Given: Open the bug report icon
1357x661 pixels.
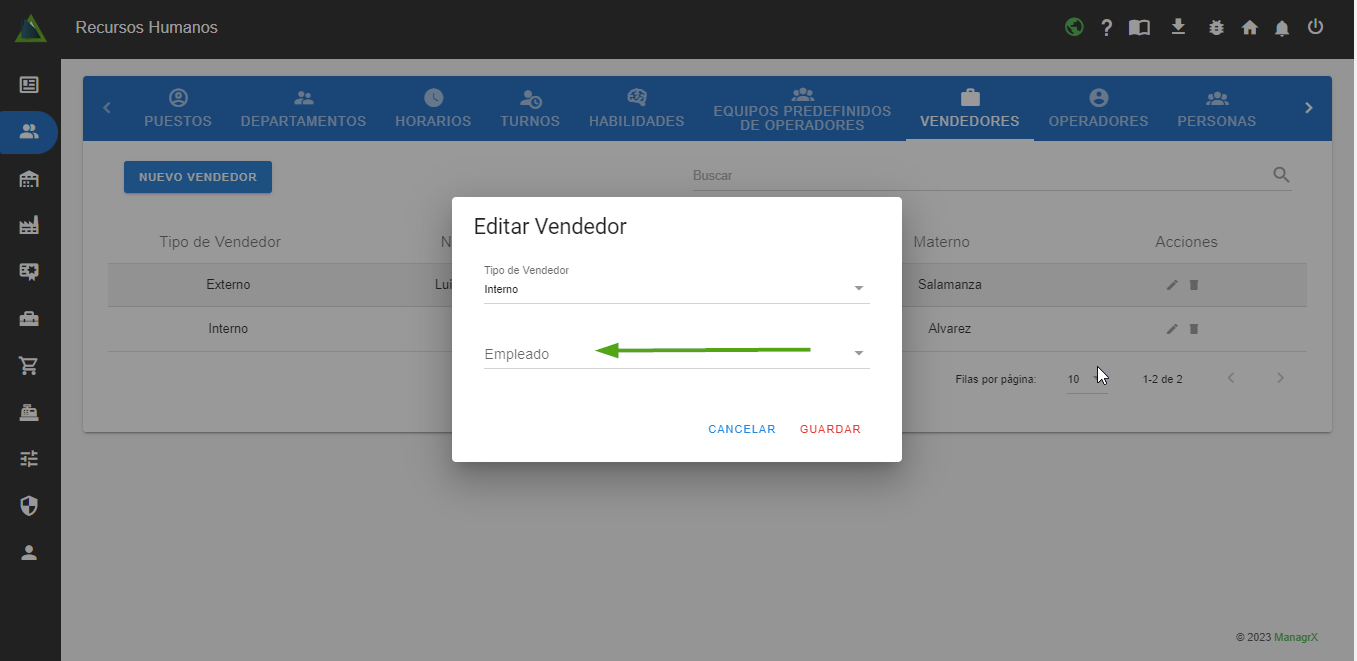Looking at the screenshot, I should (1216, 28).
